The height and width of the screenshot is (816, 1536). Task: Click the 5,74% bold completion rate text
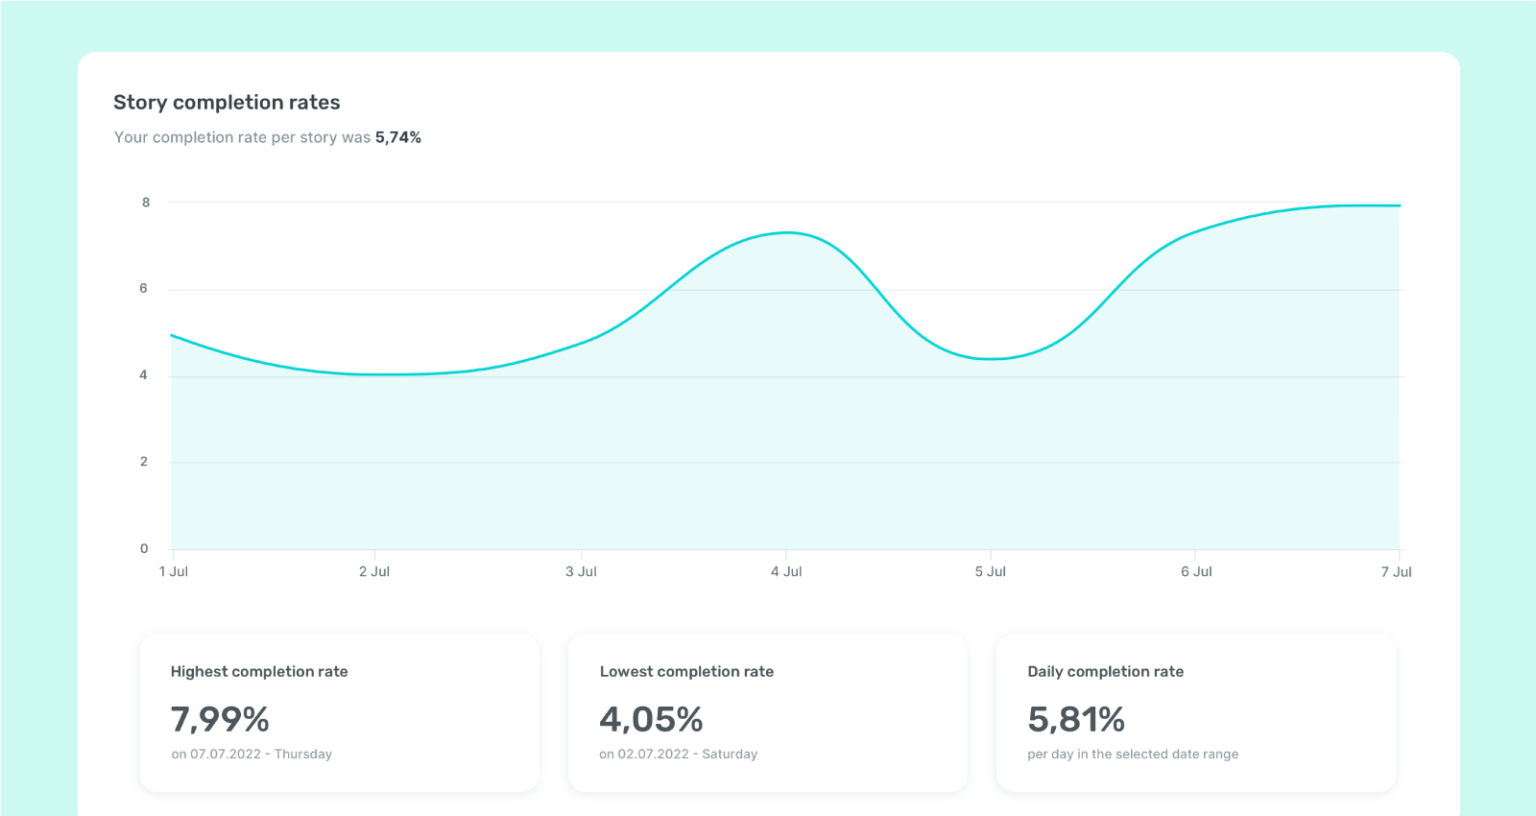(x=398, y=137)
